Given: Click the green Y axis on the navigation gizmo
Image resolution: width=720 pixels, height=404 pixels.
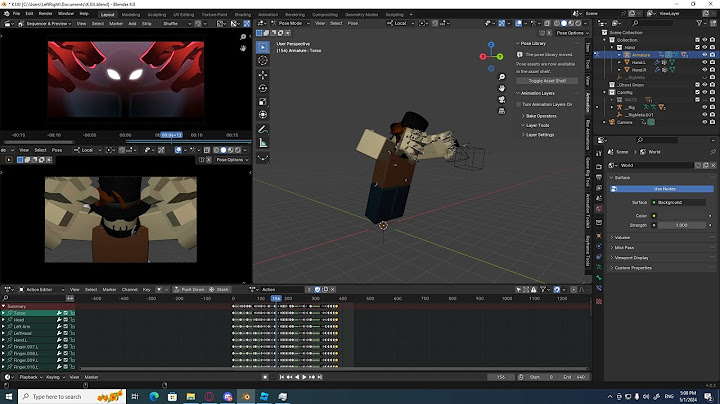Looking at the screenshot, I should click(500, 56).
